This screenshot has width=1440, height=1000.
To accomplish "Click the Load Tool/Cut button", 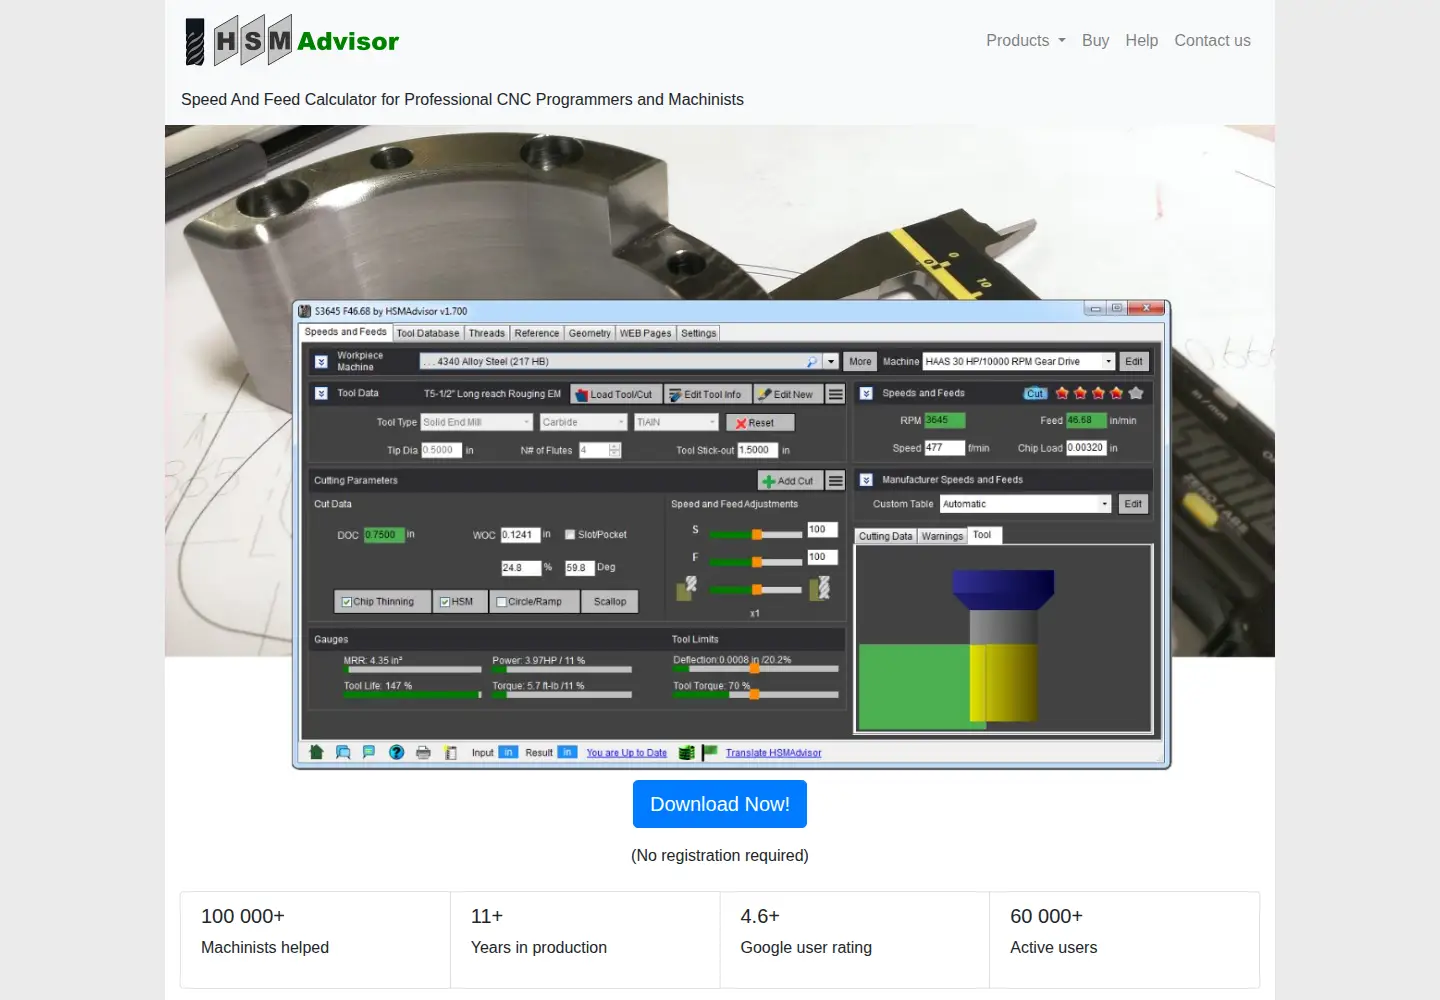I will point(614,394).
